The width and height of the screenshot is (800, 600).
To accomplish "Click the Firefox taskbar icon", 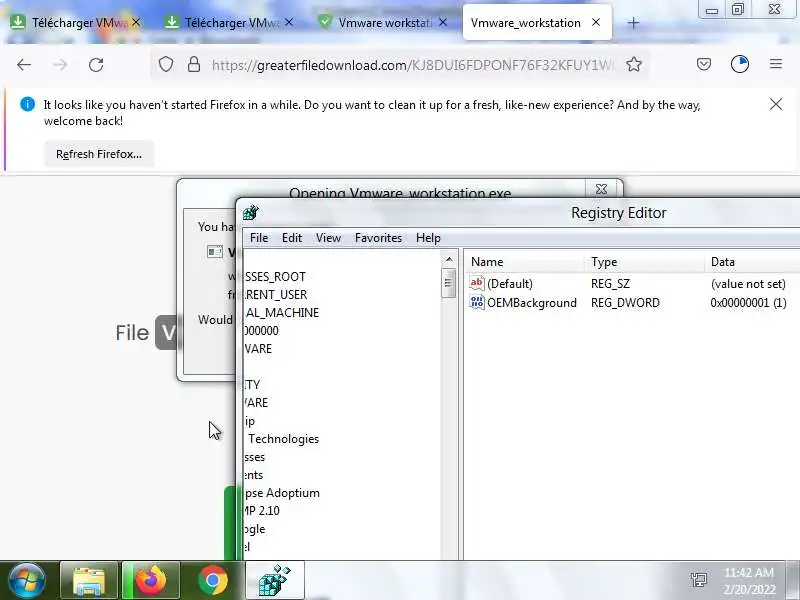I will pos(151,580).
